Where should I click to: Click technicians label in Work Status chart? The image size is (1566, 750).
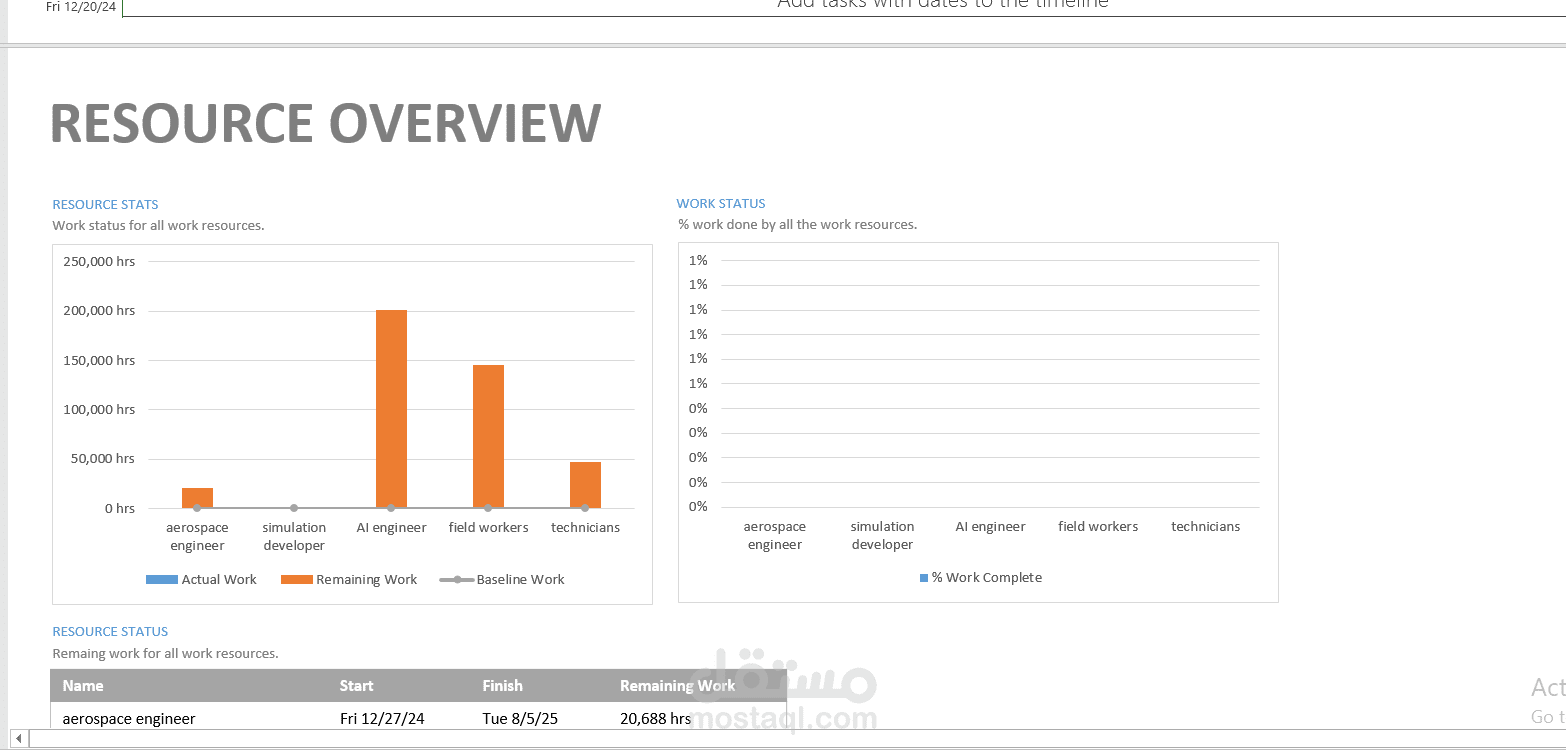(1205, 526)
